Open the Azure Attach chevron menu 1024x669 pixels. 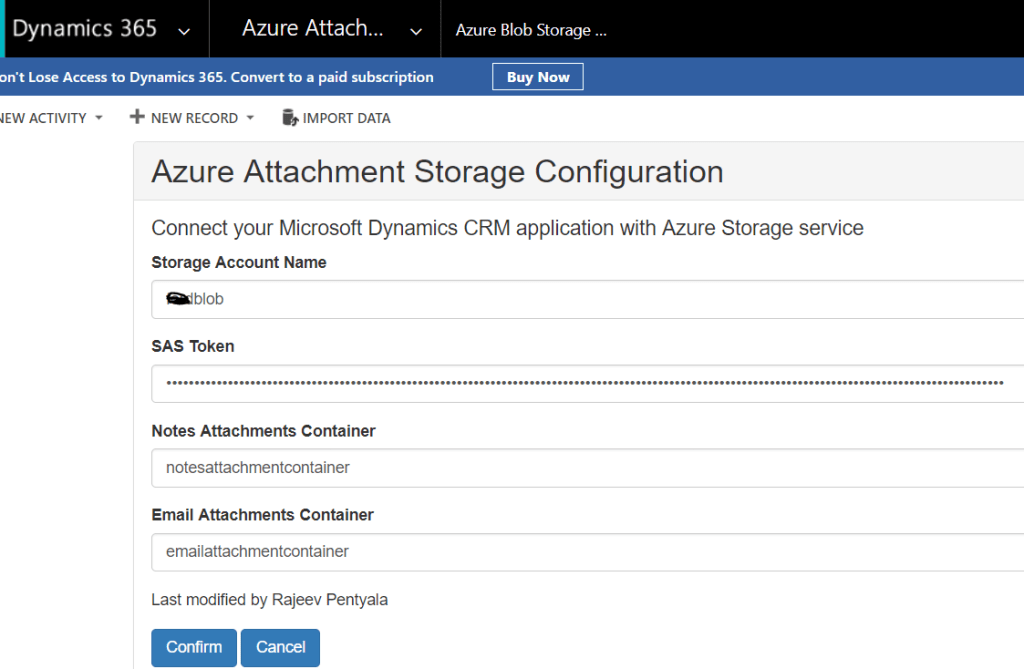point(416,30)
